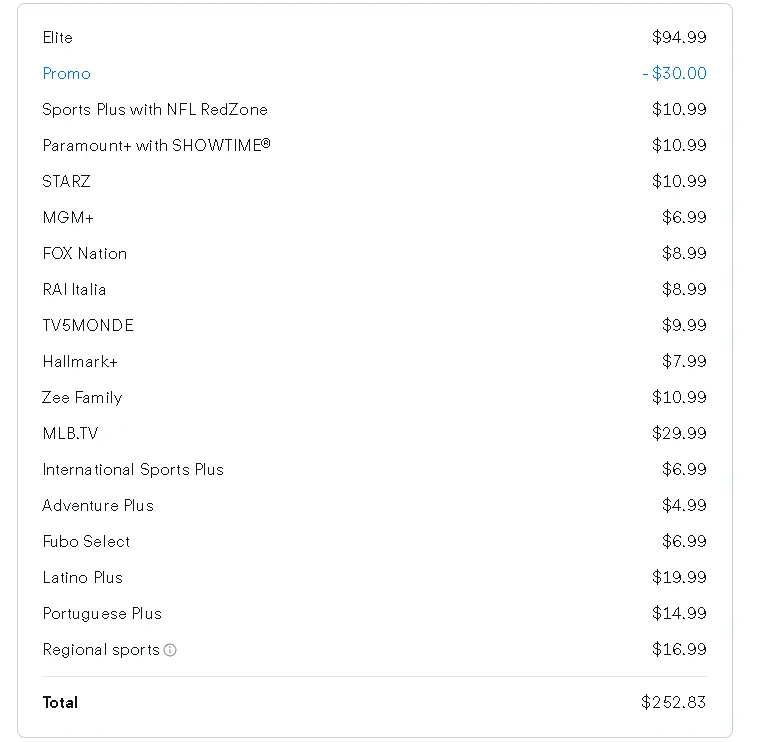Viewport: 777px width, 742px height.
Task: Click the MLB.TV add-on label
Action: coord(70,434)
